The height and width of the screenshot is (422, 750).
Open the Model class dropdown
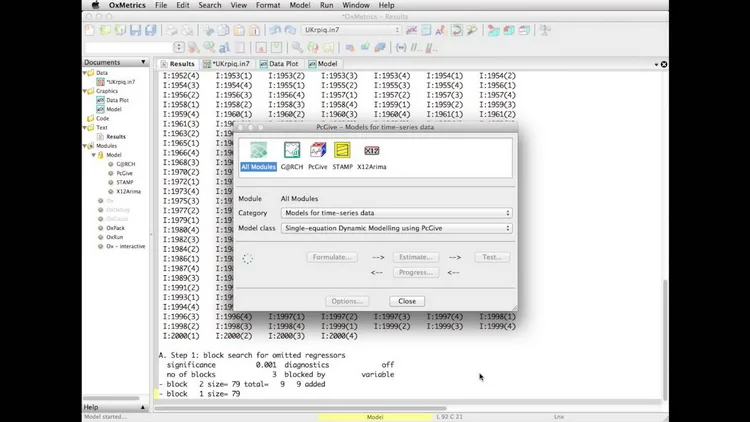(x=397, y=228)
